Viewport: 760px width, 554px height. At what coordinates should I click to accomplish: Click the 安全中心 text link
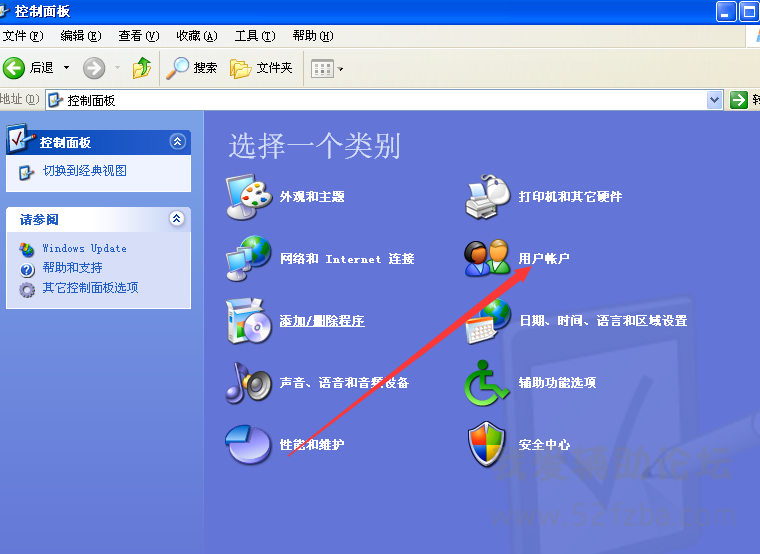(x=544, y=444)
